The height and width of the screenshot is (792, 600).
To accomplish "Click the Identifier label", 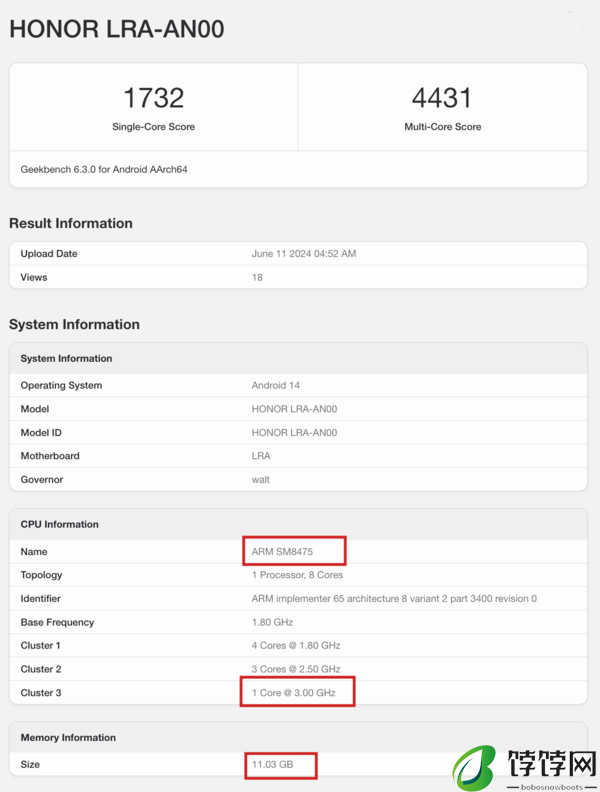I will tap(40, 599).
